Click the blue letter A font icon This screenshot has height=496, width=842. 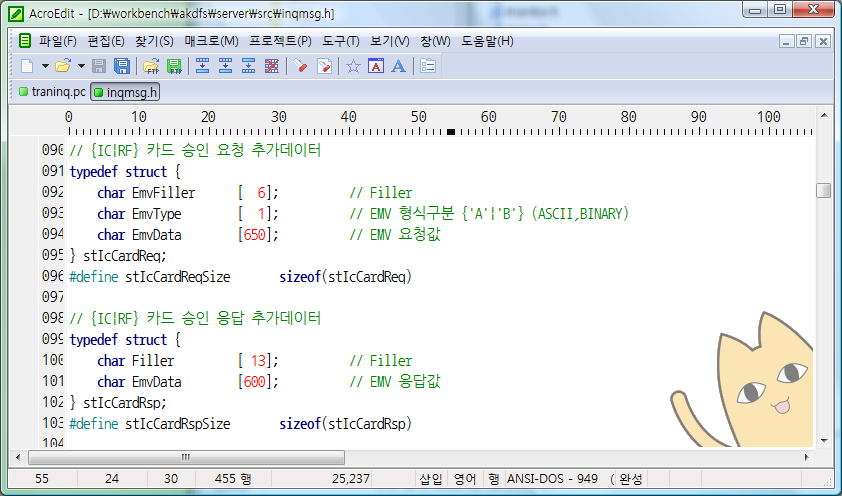point(398,66)
